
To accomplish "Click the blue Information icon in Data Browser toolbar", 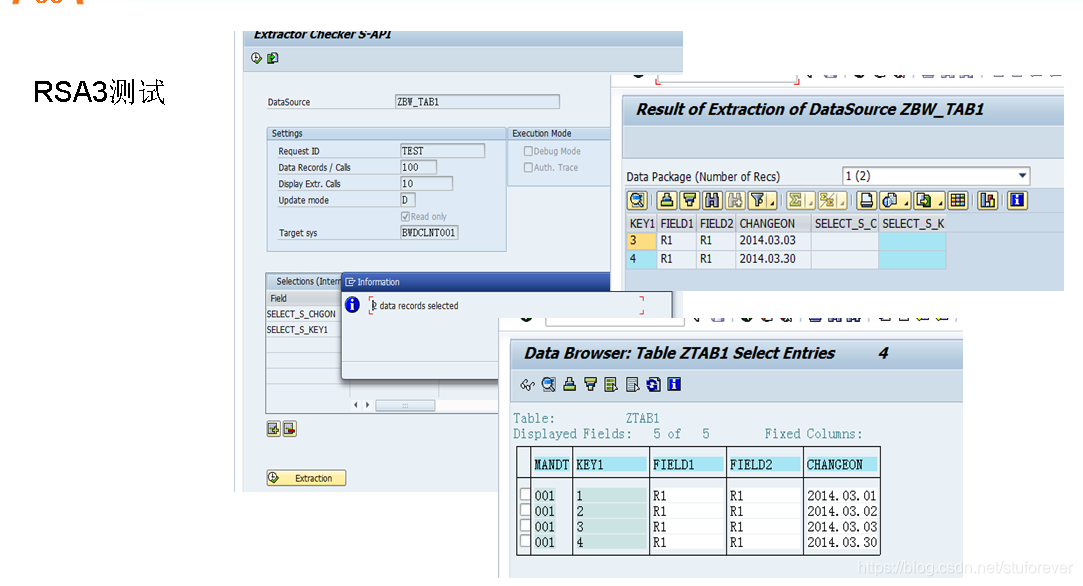I will click(x=674, y=385).
